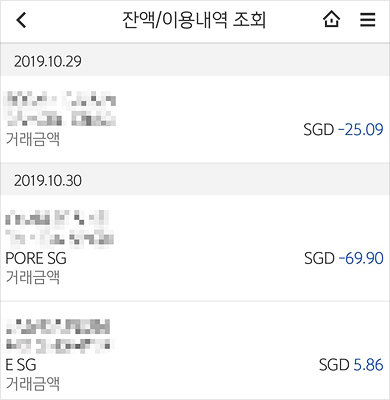
Task: Tap the back arrow icon
Action: point(21,20)
